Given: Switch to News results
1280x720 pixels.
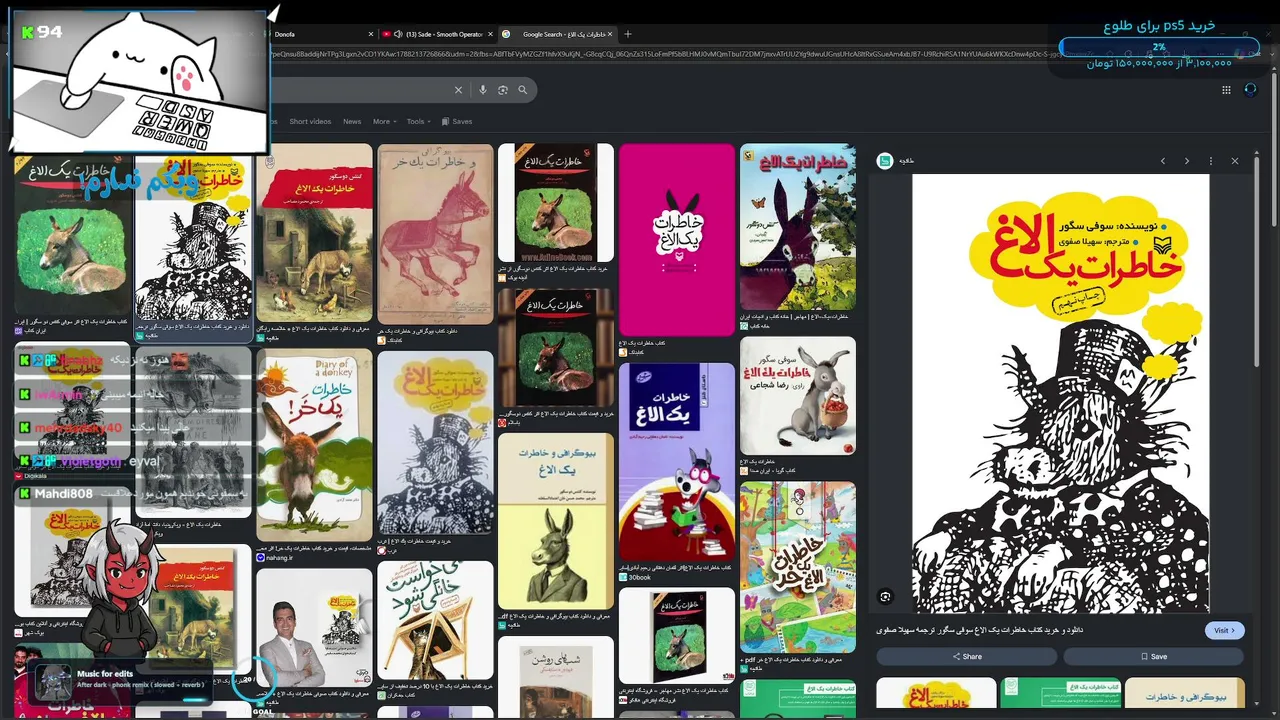Looking at the screenshot, I should [352, 122].
